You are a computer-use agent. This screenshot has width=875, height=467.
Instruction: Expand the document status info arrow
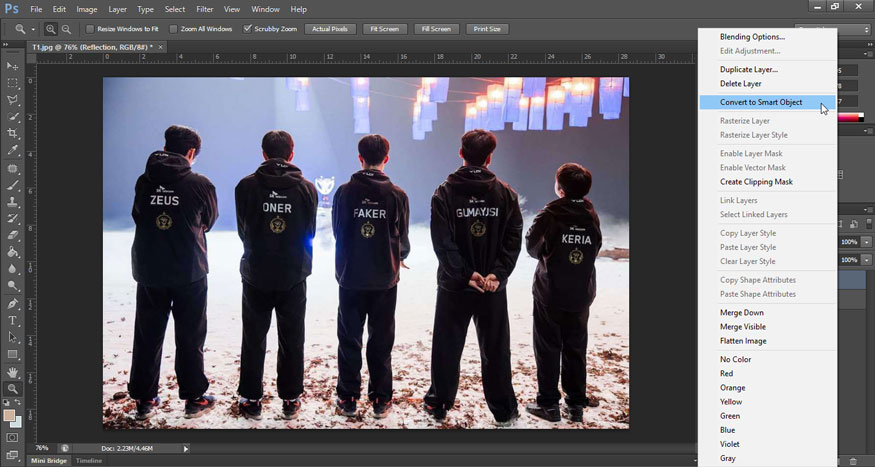[186, 448]
